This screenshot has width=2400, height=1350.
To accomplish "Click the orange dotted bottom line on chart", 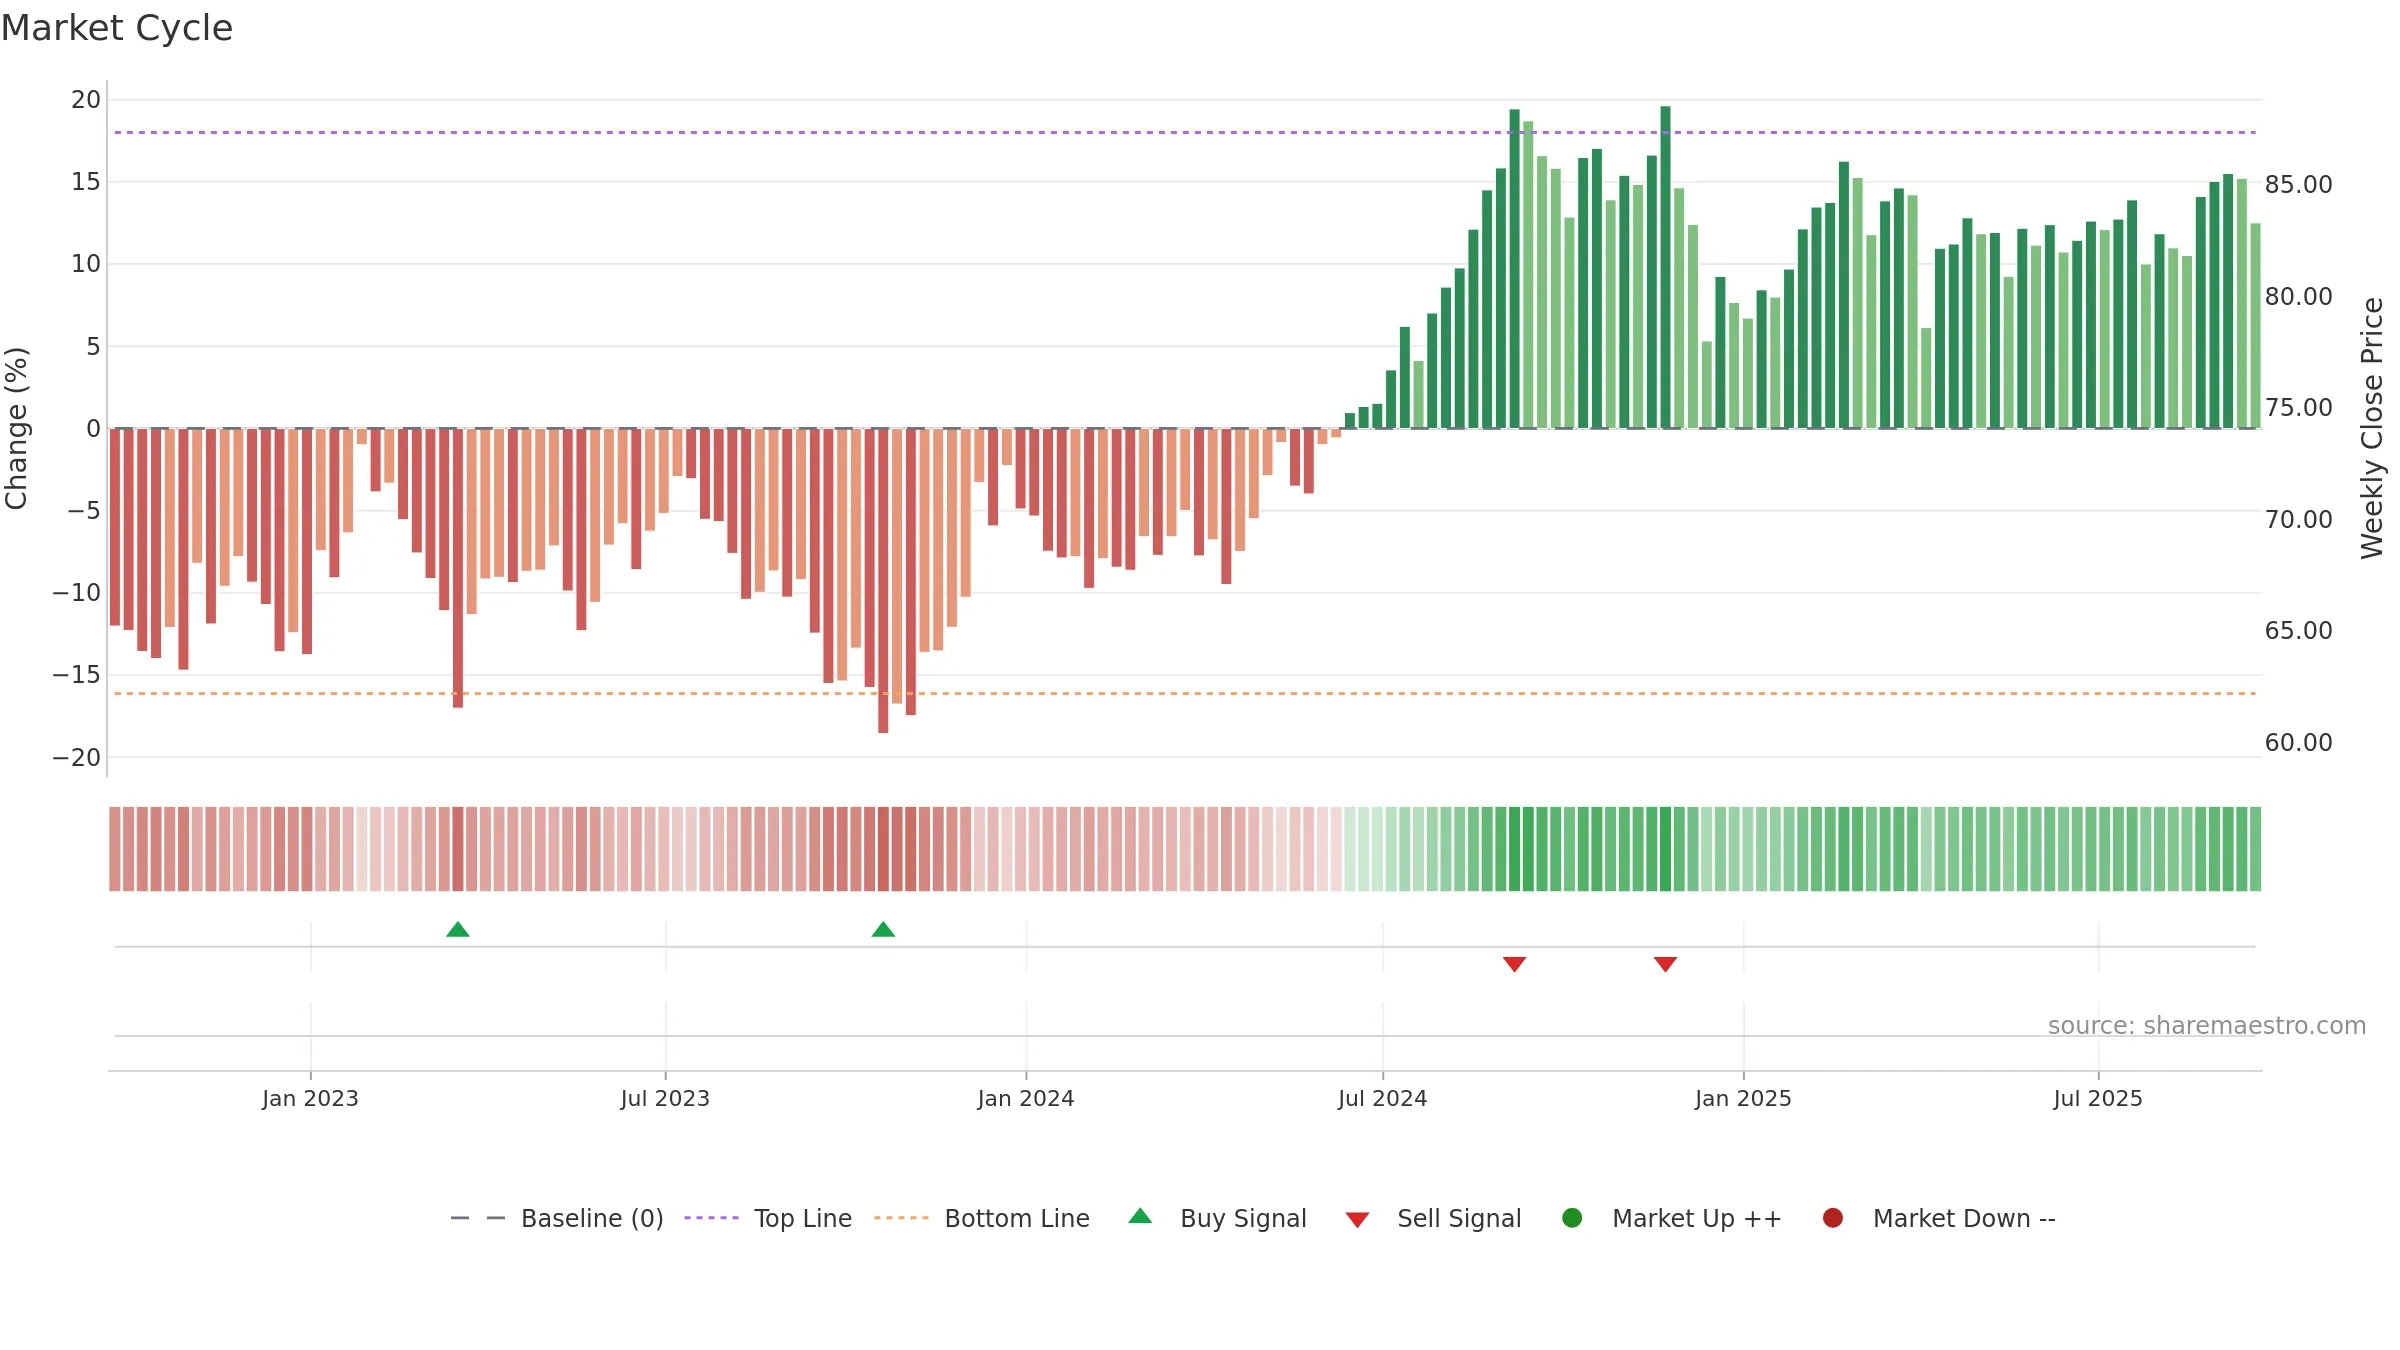I will coord(1185,693).
